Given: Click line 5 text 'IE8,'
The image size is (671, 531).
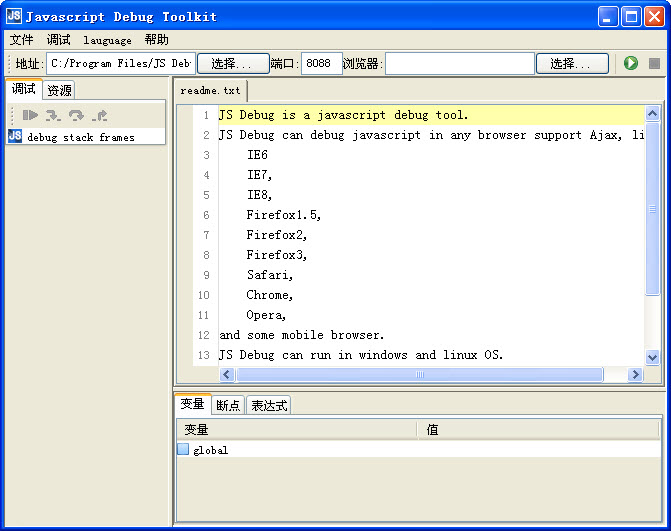Looking at the screenshot, I should point(259,195).
